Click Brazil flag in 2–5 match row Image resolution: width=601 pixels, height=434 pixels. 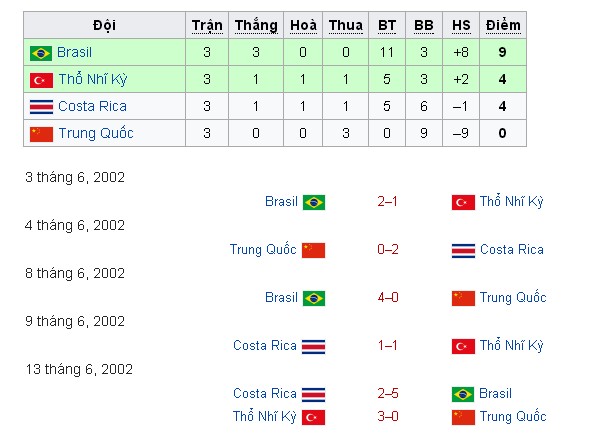[463, 394]
